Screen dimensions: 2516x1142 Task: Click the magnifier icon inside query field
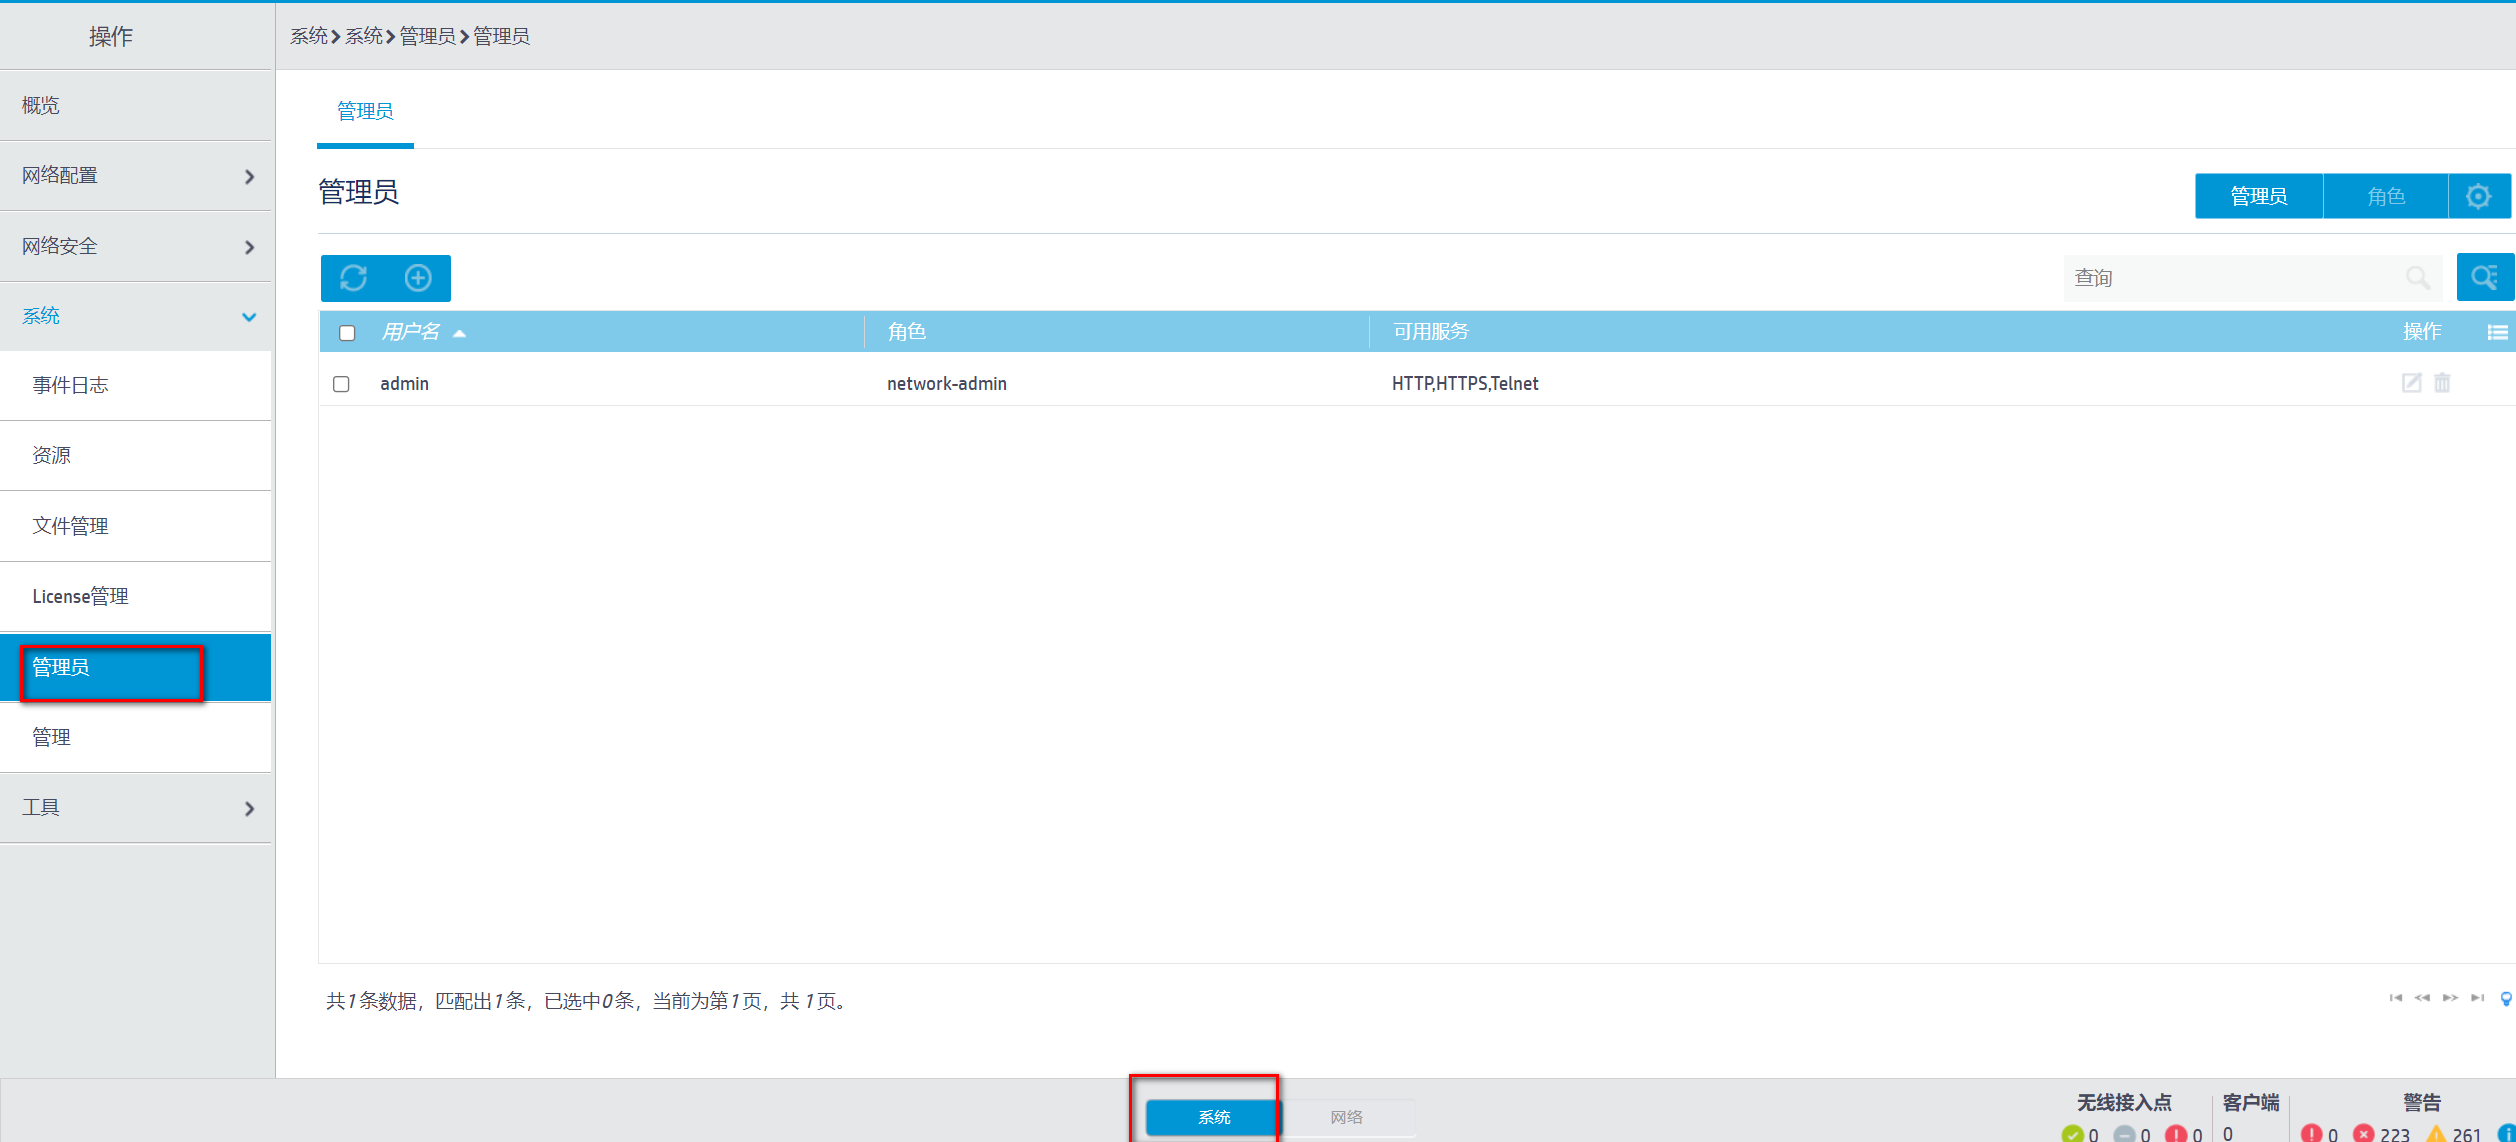(2417, 278)
